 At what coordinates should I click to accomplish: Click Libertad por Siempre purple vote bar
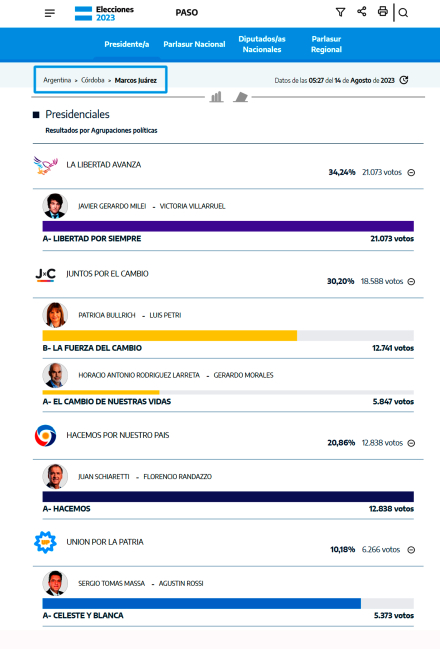[228, 226]
